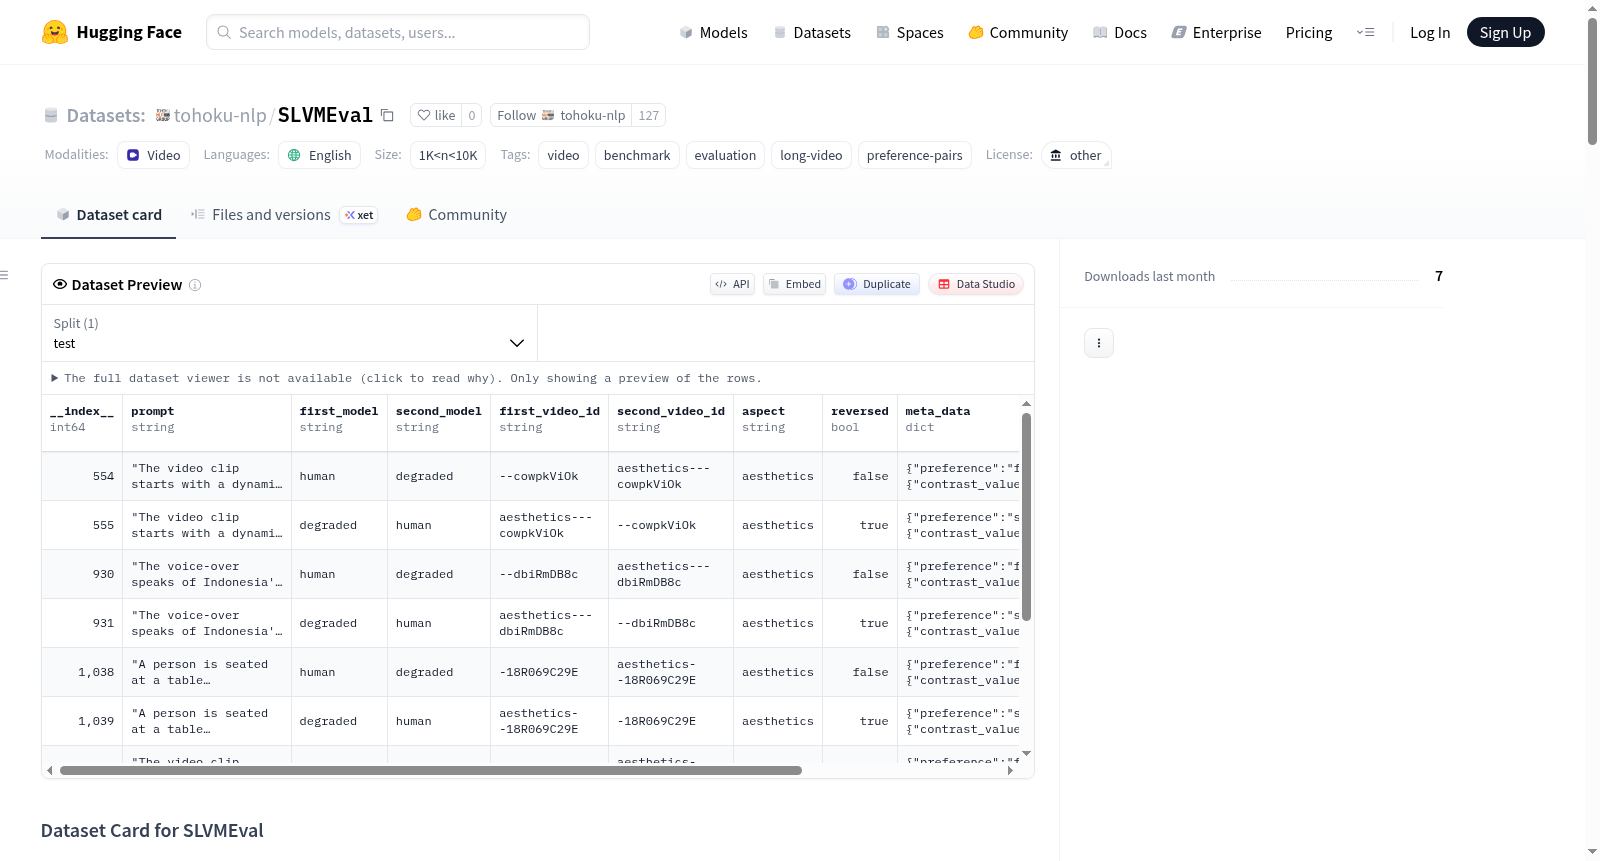Click the preview table horizontal scrollbar
Viewport: 1600px width, 861px height.
point(431,770)
